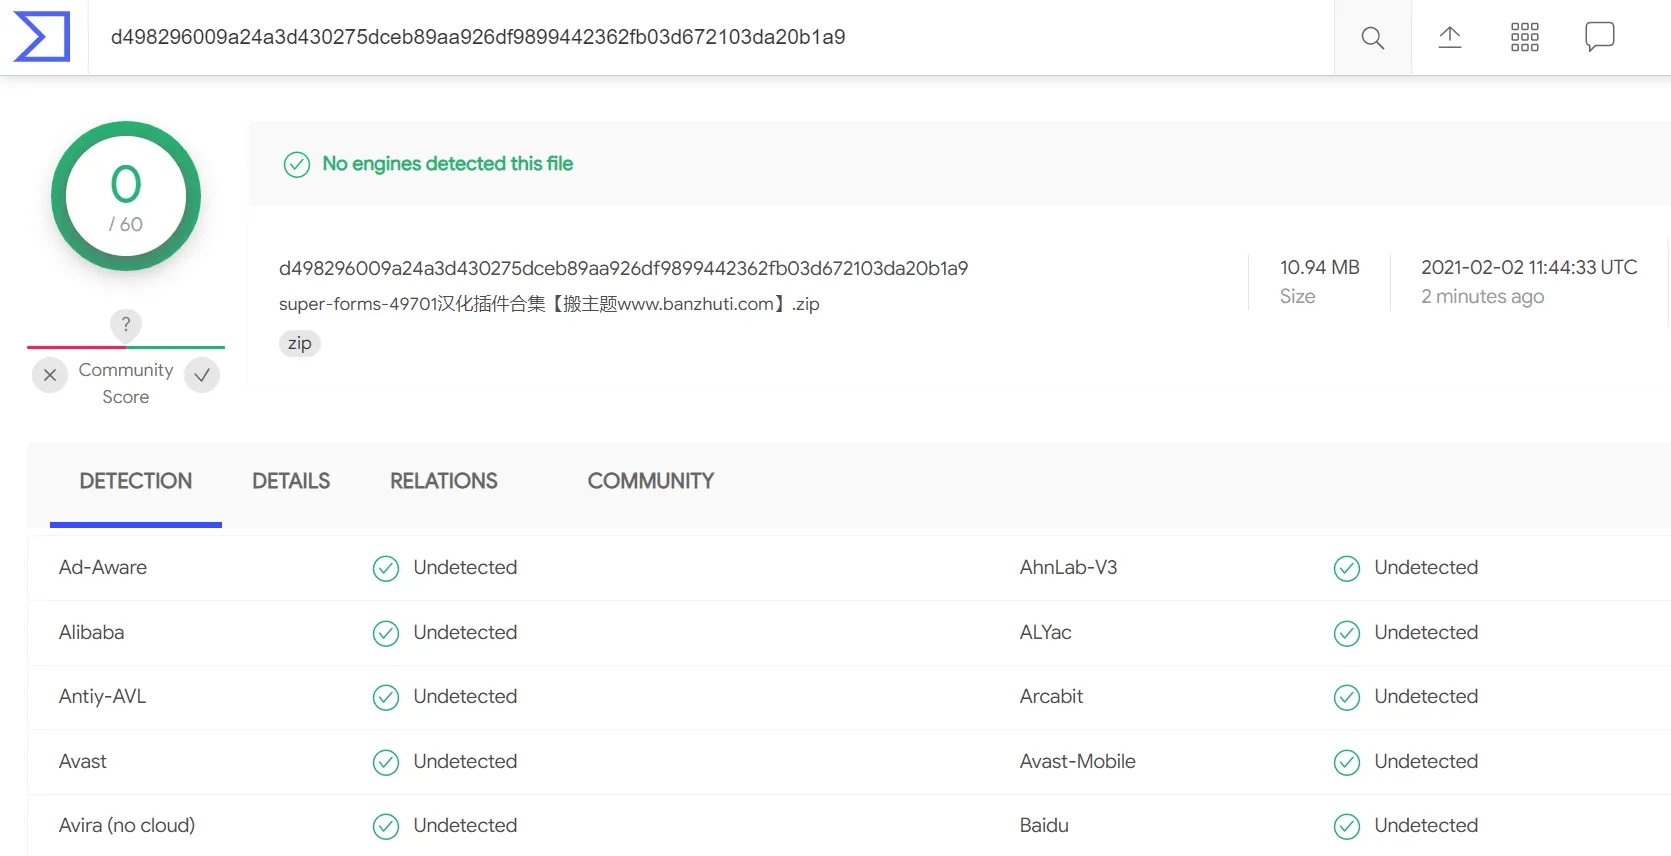Vote malicious with the X button

point(50,375)
